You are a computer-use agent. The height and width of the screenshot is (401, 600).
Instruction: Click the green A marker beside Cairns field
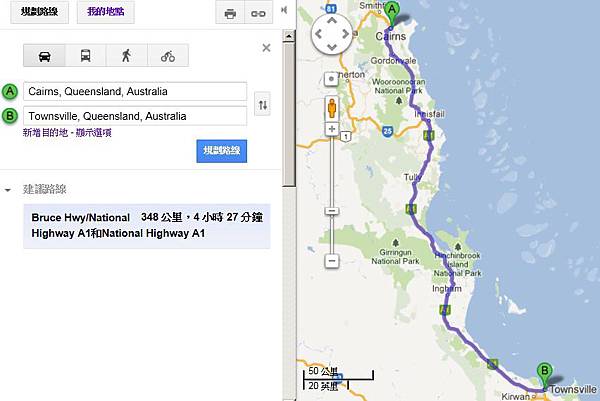10,92
